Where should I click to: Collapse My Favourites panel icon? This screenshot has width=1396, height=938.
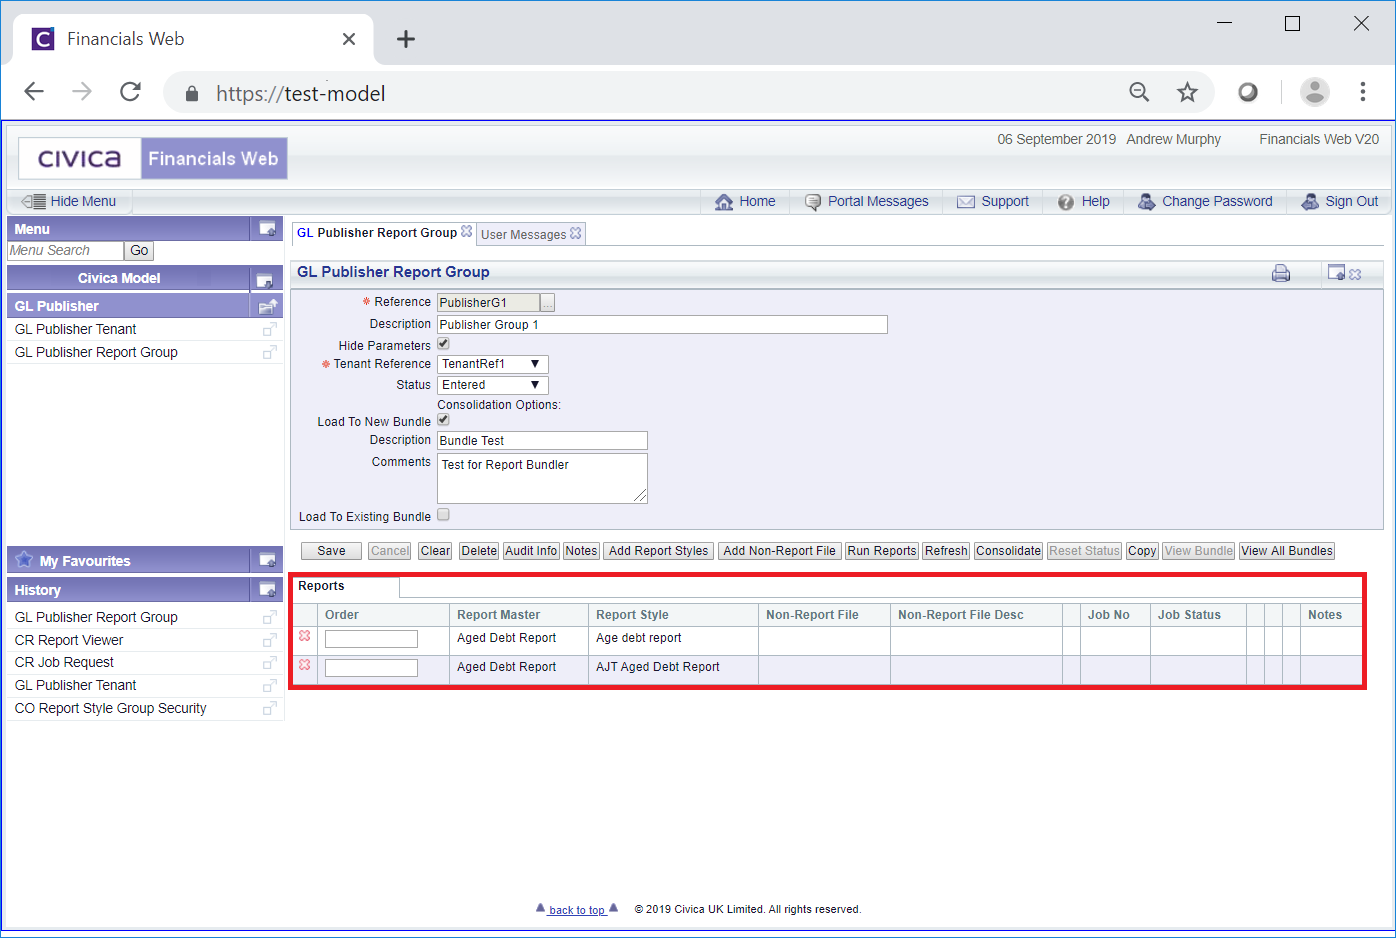[267, 560]
